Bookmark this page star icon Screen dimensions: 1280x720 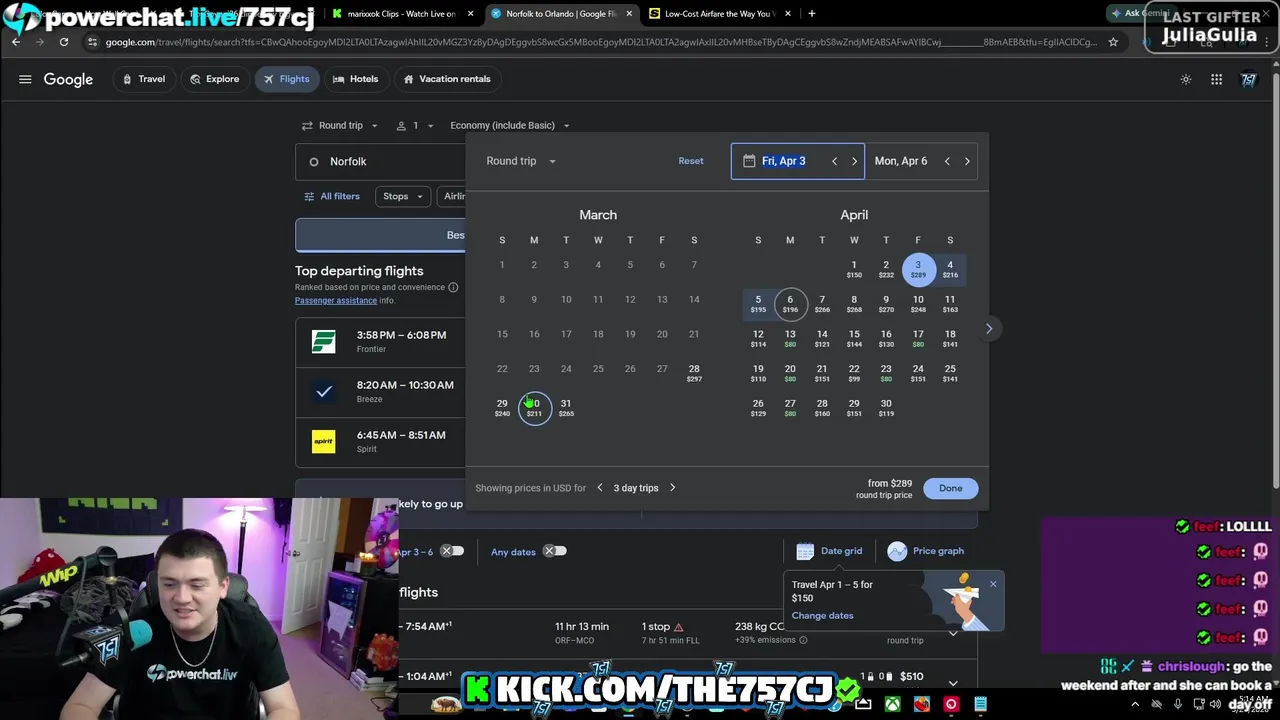1113,42
